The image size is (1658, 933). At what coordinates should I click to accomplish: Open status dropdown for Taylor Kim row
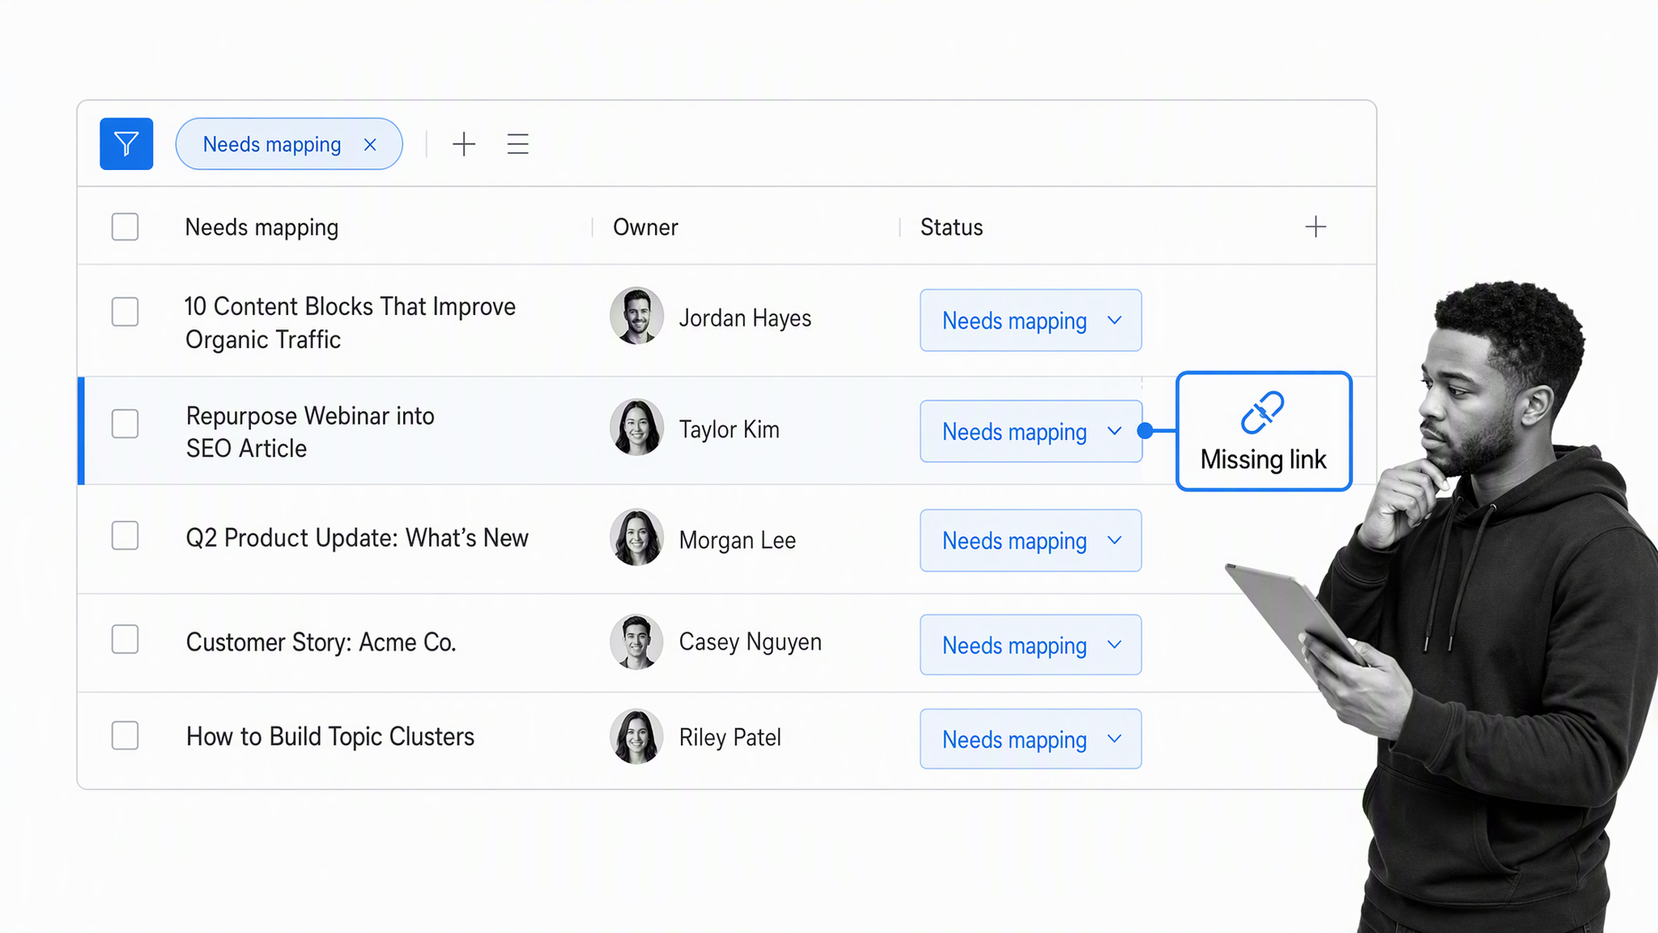click(1031, 431)
